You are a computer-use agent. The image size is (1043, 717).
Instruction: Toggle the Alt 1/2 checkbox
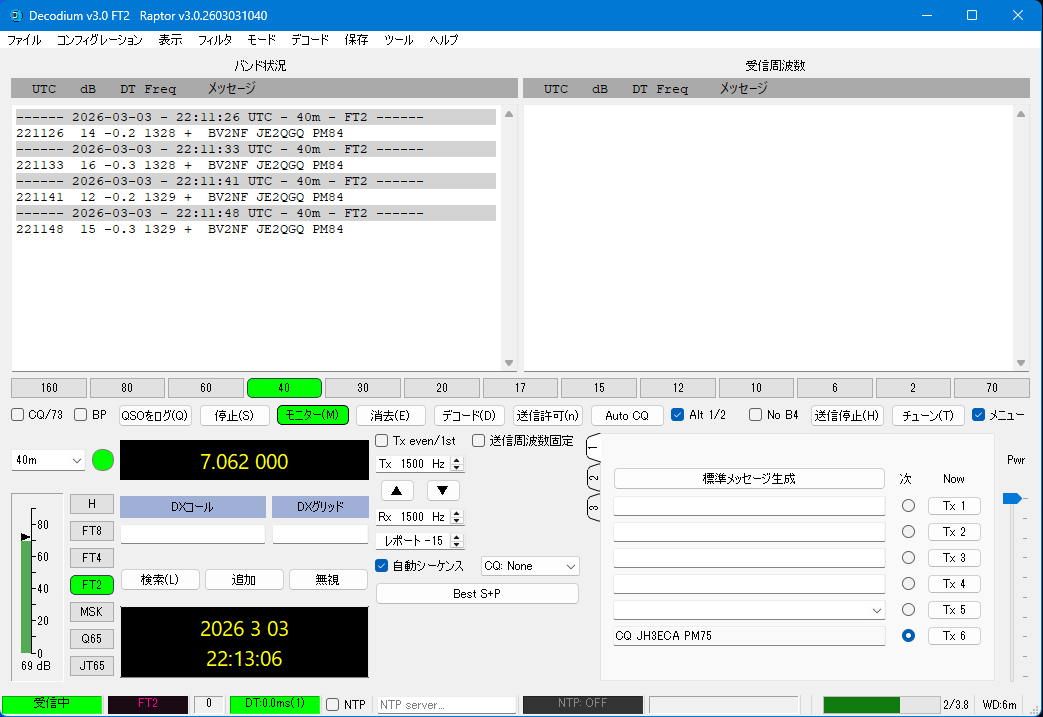[678, 415]
